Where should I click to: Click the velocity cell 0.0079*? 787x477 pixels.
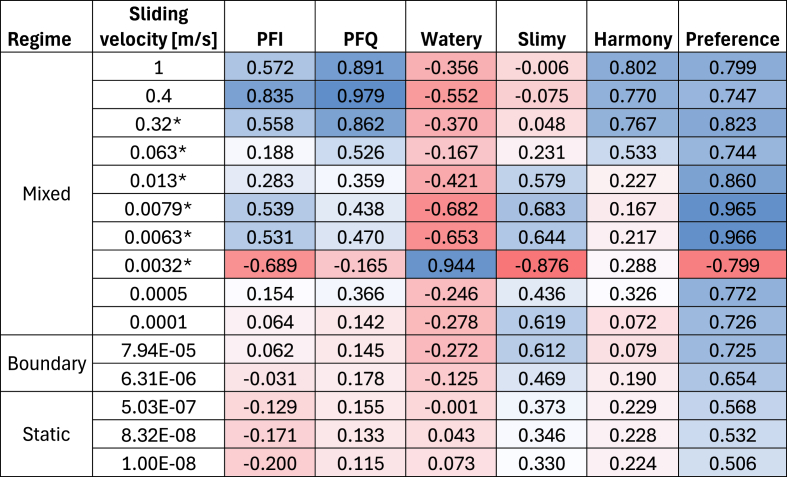point(159,208)
